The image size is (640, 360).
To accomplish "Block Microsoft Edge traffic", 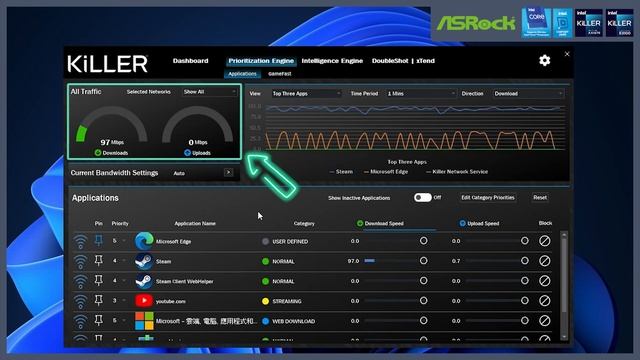I will [544, 241].
